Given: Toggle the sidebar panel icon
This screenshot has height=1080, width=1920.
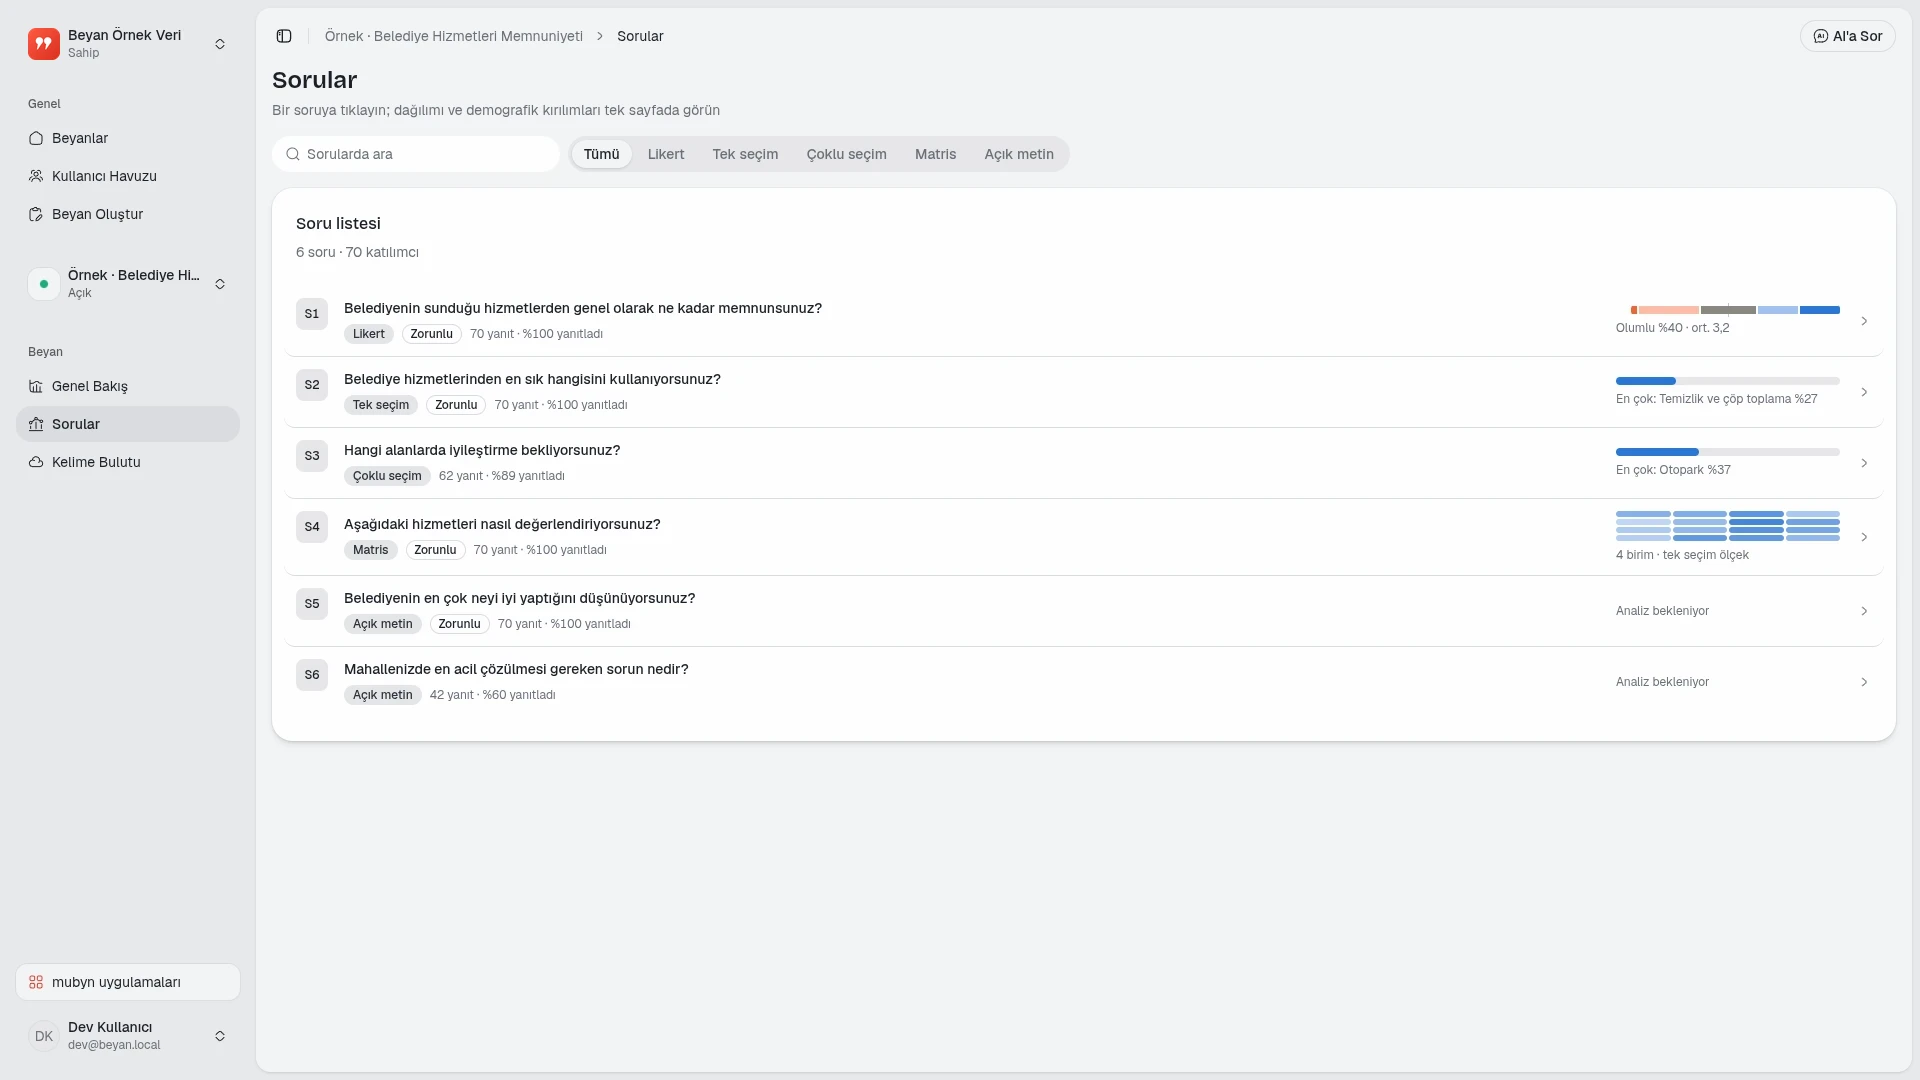Looking at the screenshot, I should click(x=284, y=36).
